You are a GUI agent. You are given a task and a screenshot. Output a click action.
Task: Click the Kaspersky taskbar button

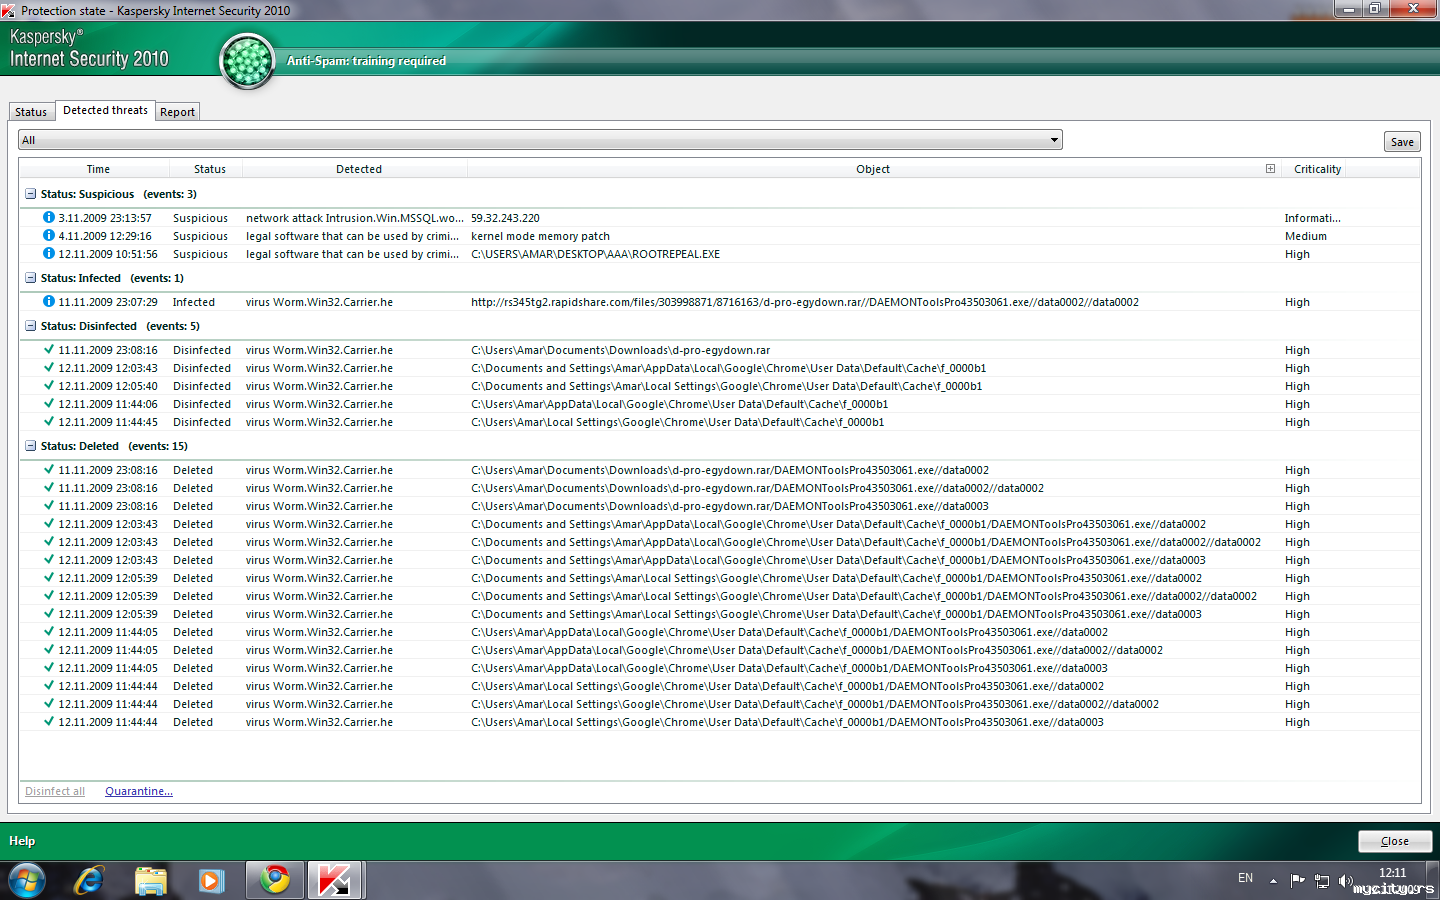336,881
